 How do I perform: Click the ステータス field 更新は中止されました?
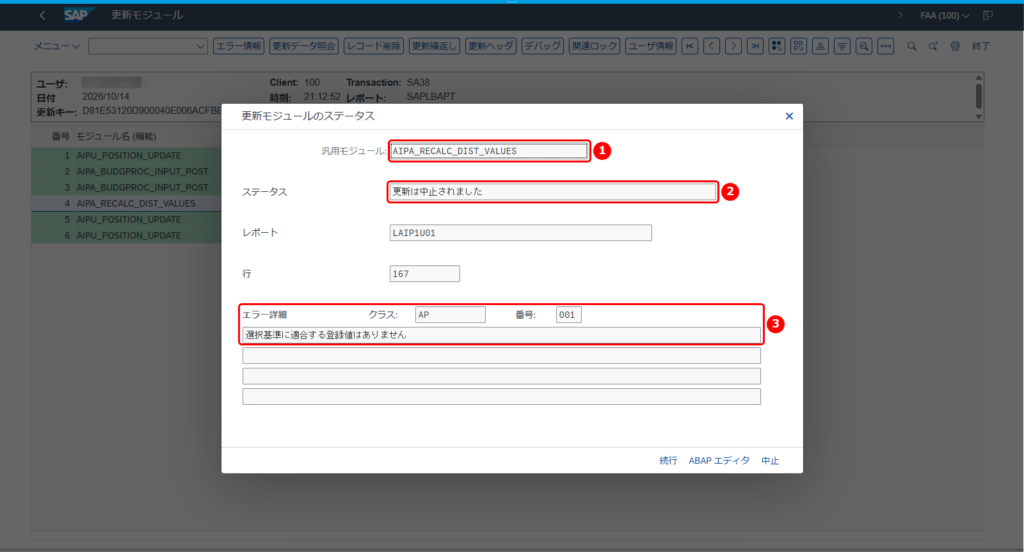[552, 191]
